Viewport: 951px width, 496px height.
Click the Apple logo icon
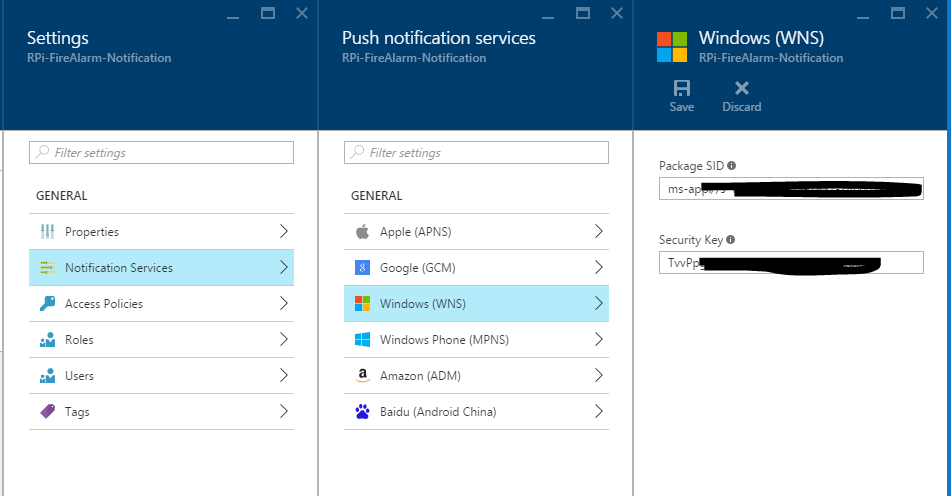point(362,232)
